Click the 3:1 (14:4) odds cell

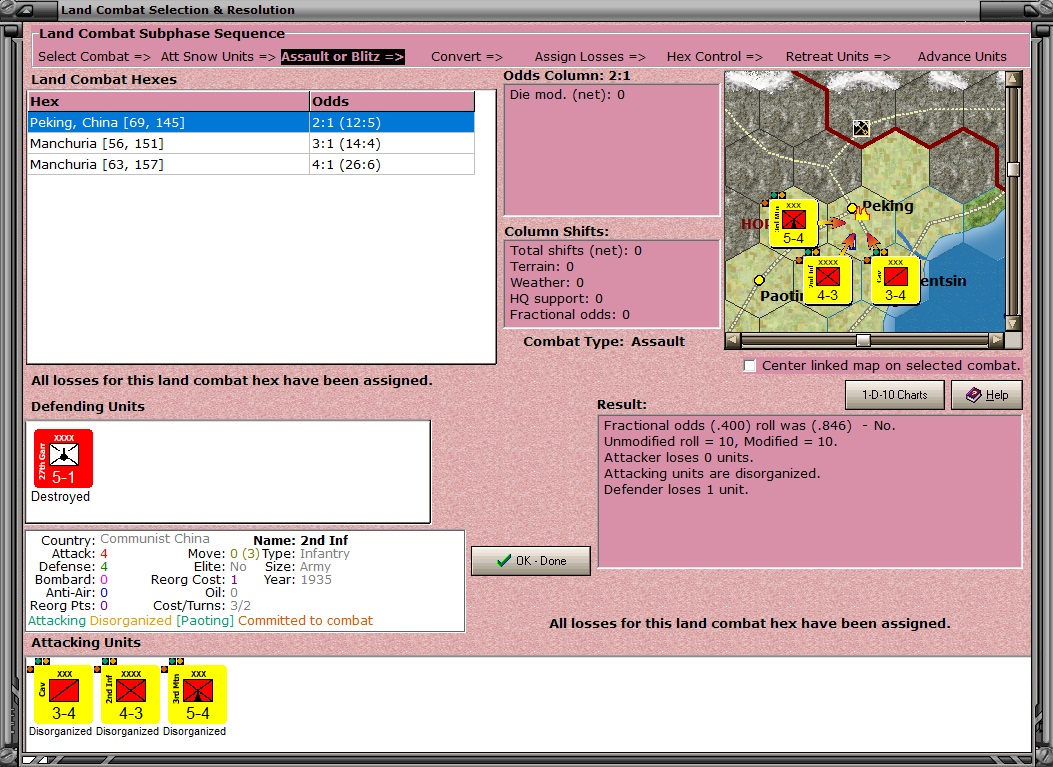point(392,144)
